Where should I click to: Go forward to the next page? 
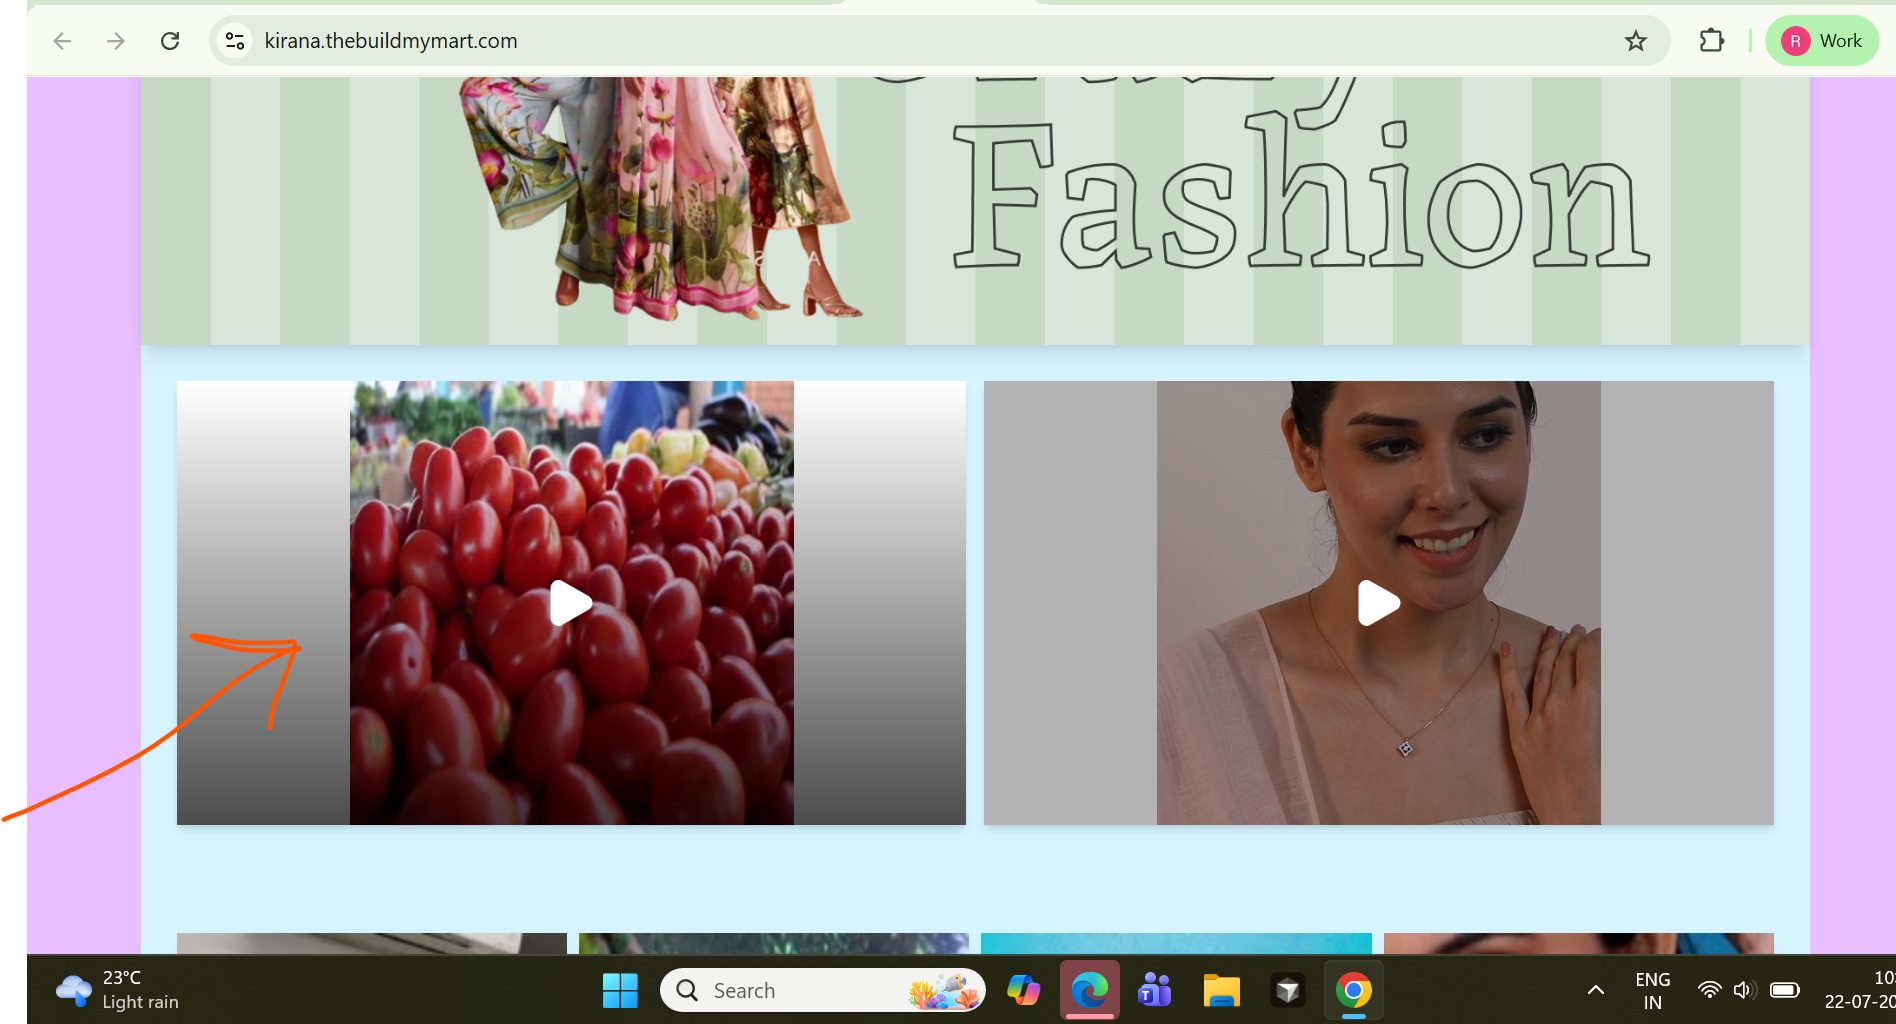pyautogui.click(x=116, y=41)
